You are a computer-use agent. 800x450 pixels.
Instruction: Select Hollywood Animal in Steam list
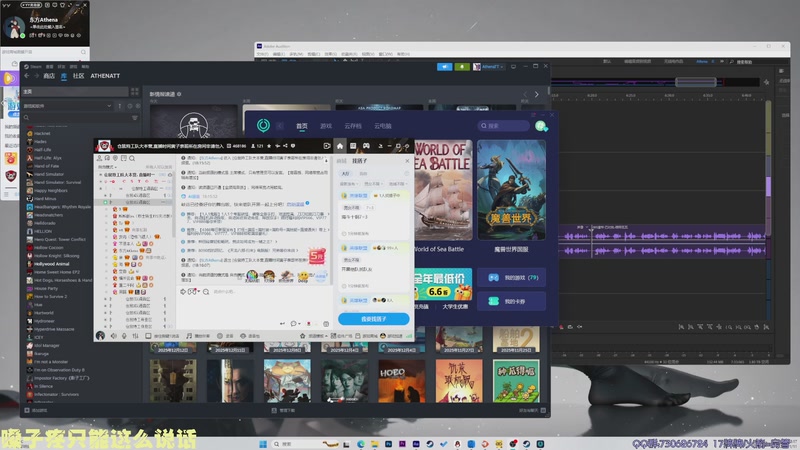point(51,264)
